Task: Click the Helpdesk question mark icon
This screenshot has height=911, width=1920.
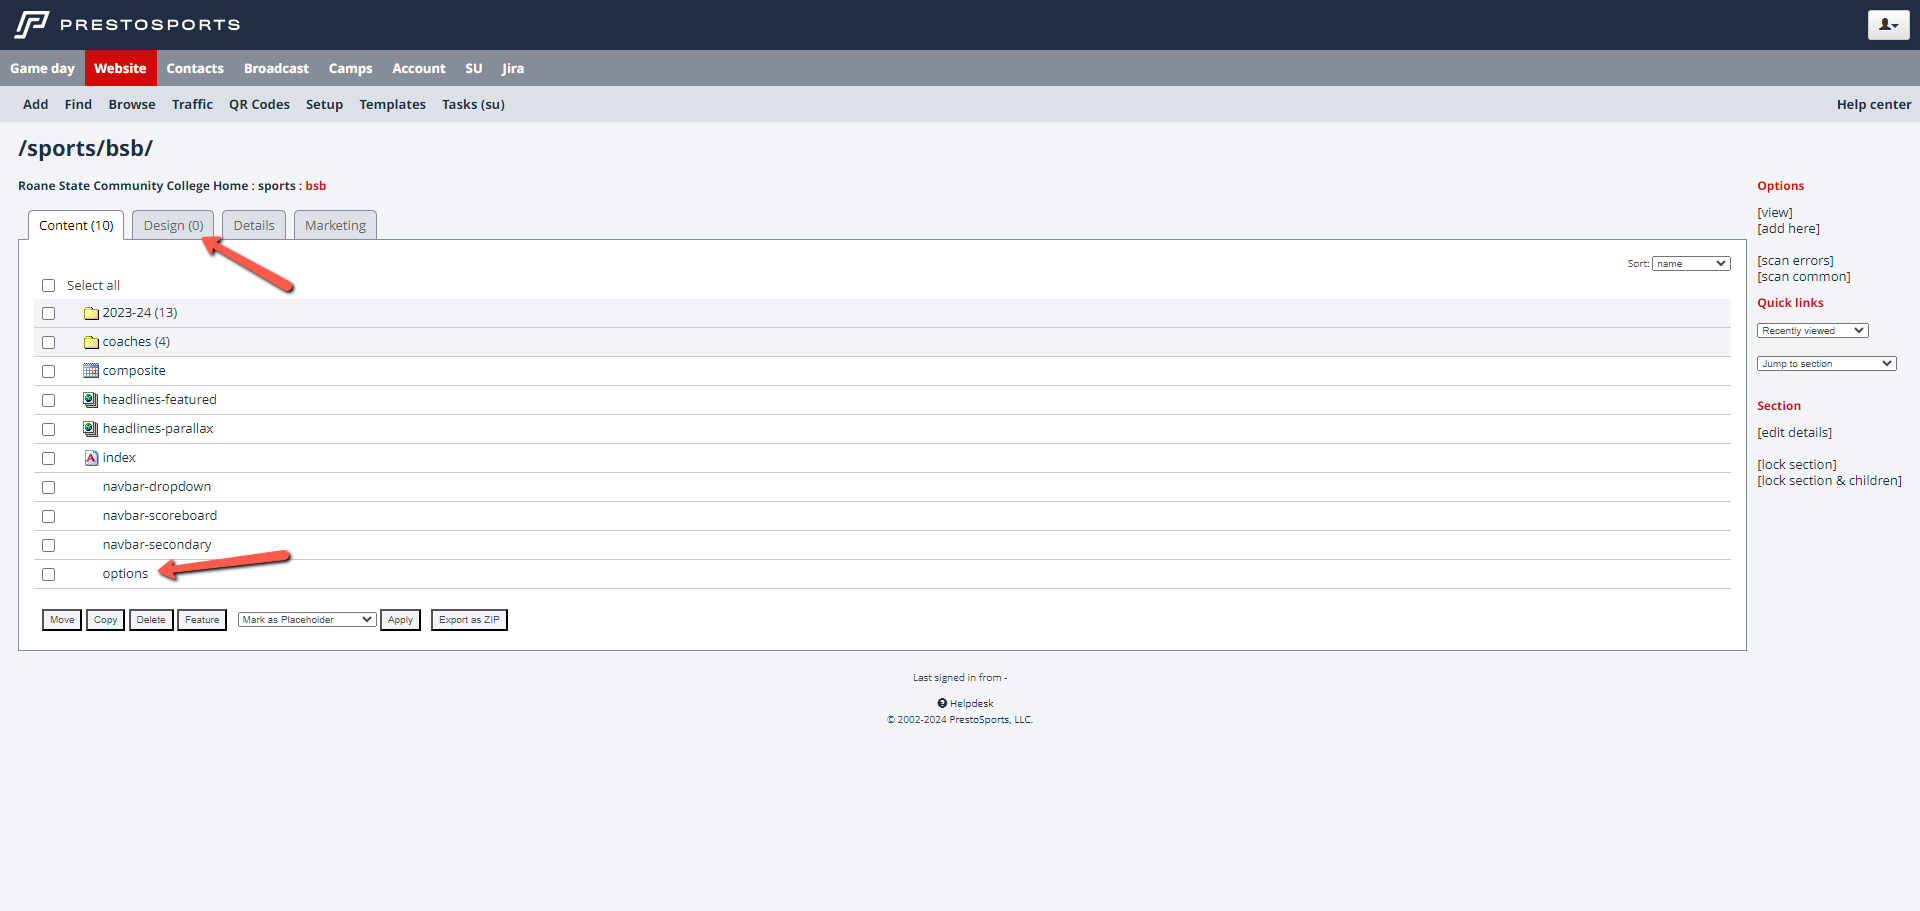Action: pyautogui.click(x=942, y=703)
